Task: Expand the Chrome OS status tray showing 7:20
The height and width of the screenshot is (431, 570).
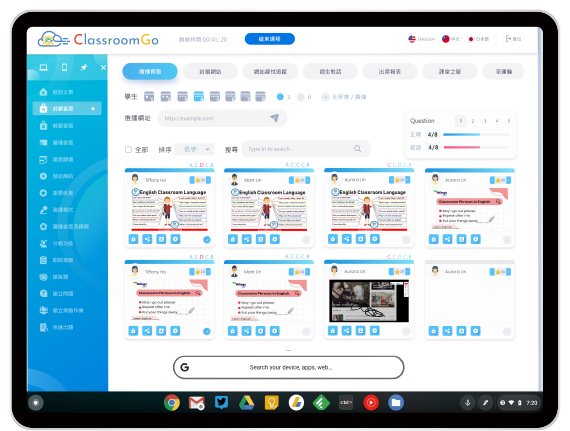Action: tap(519, 403)
